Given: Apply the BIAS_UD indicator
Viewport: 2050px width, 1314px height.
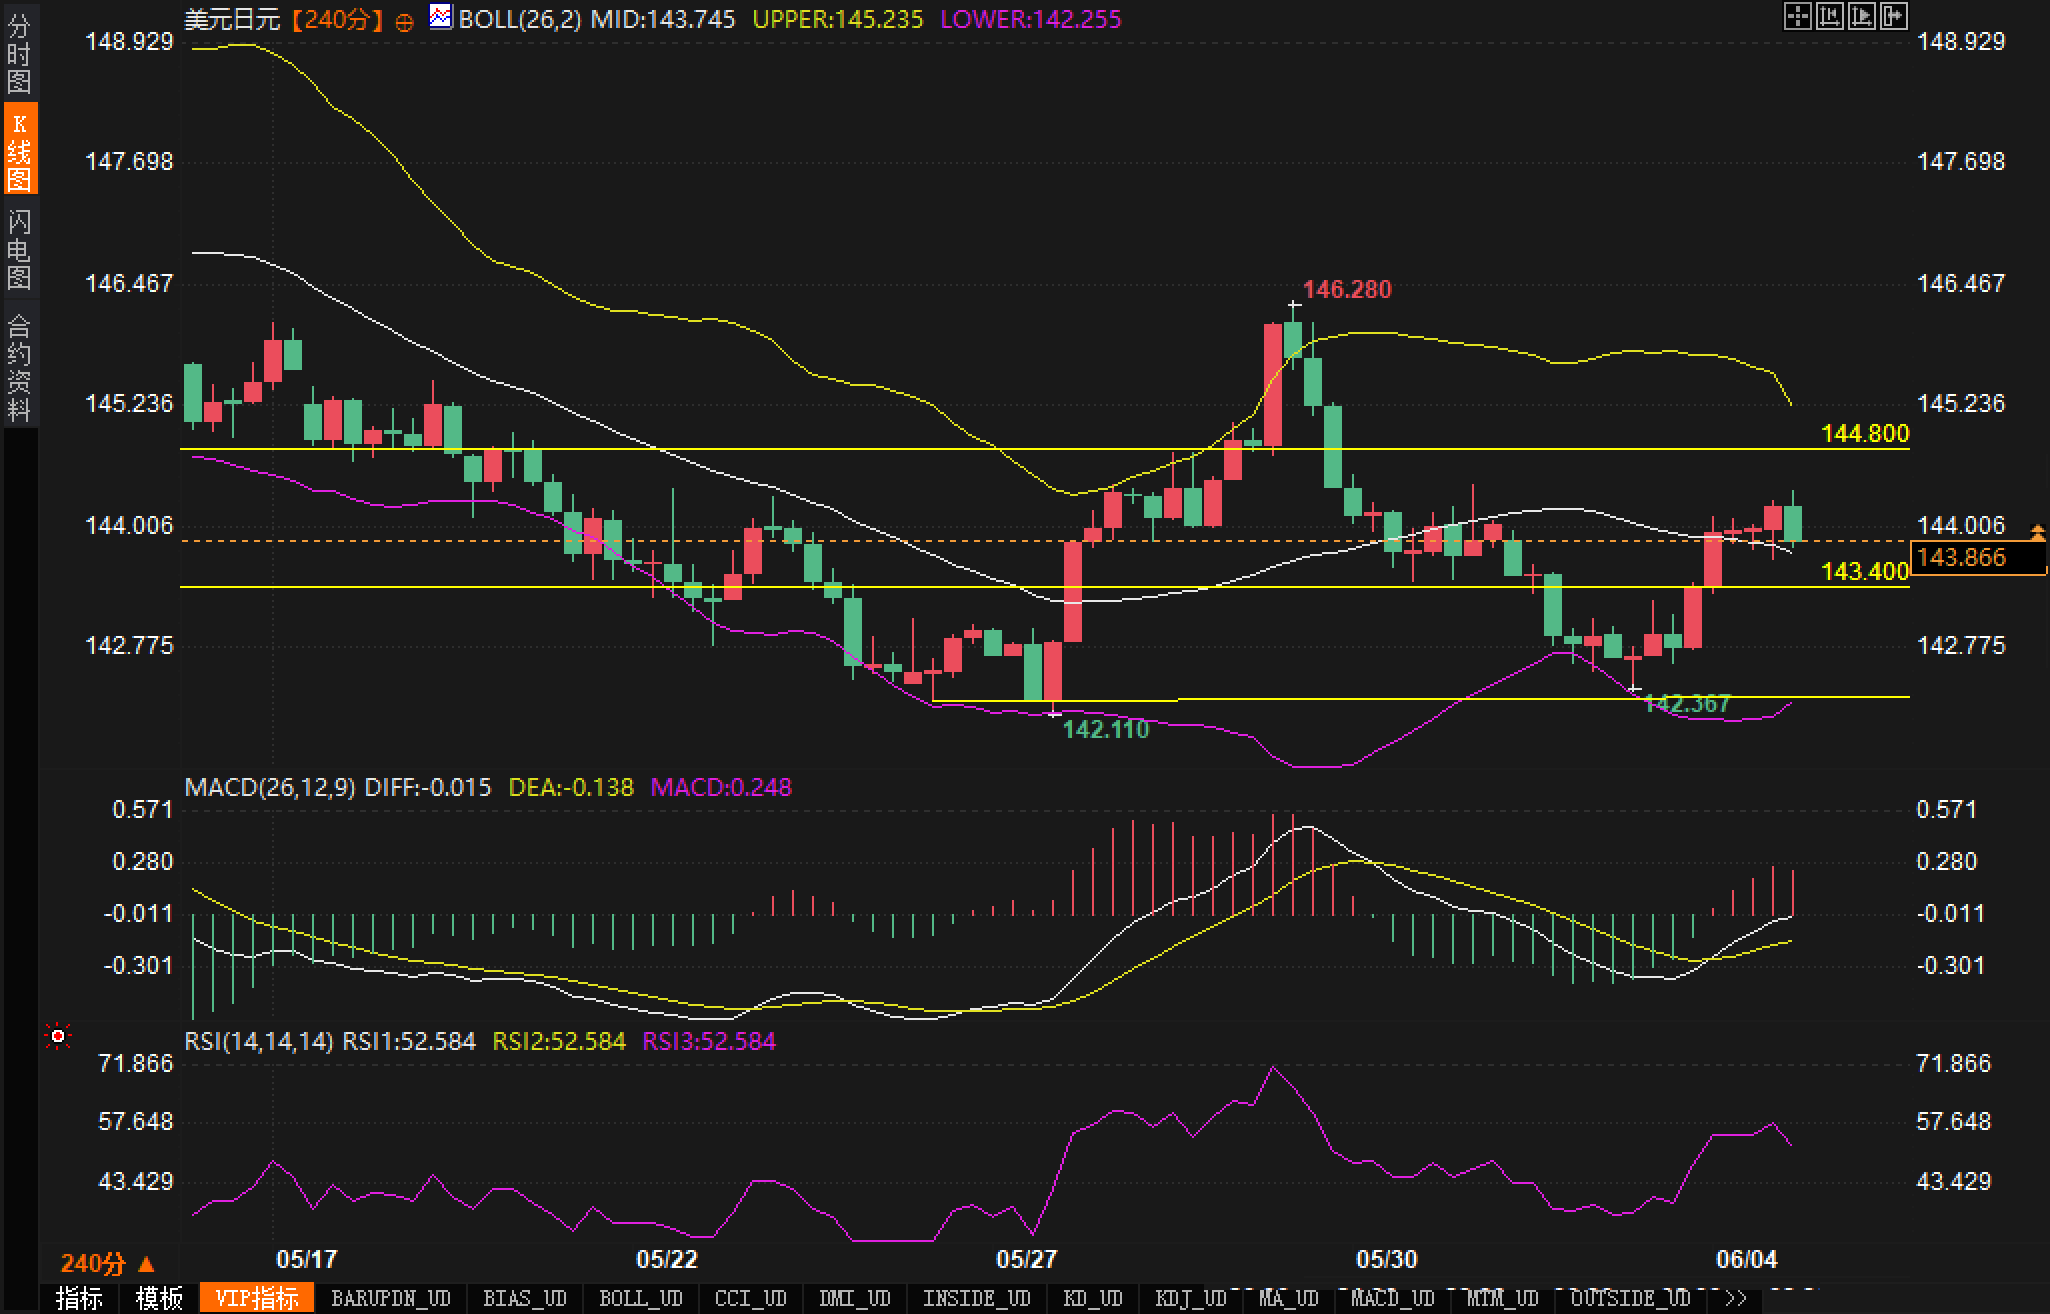Looking at the screenshot, I should coord(524,1298).
